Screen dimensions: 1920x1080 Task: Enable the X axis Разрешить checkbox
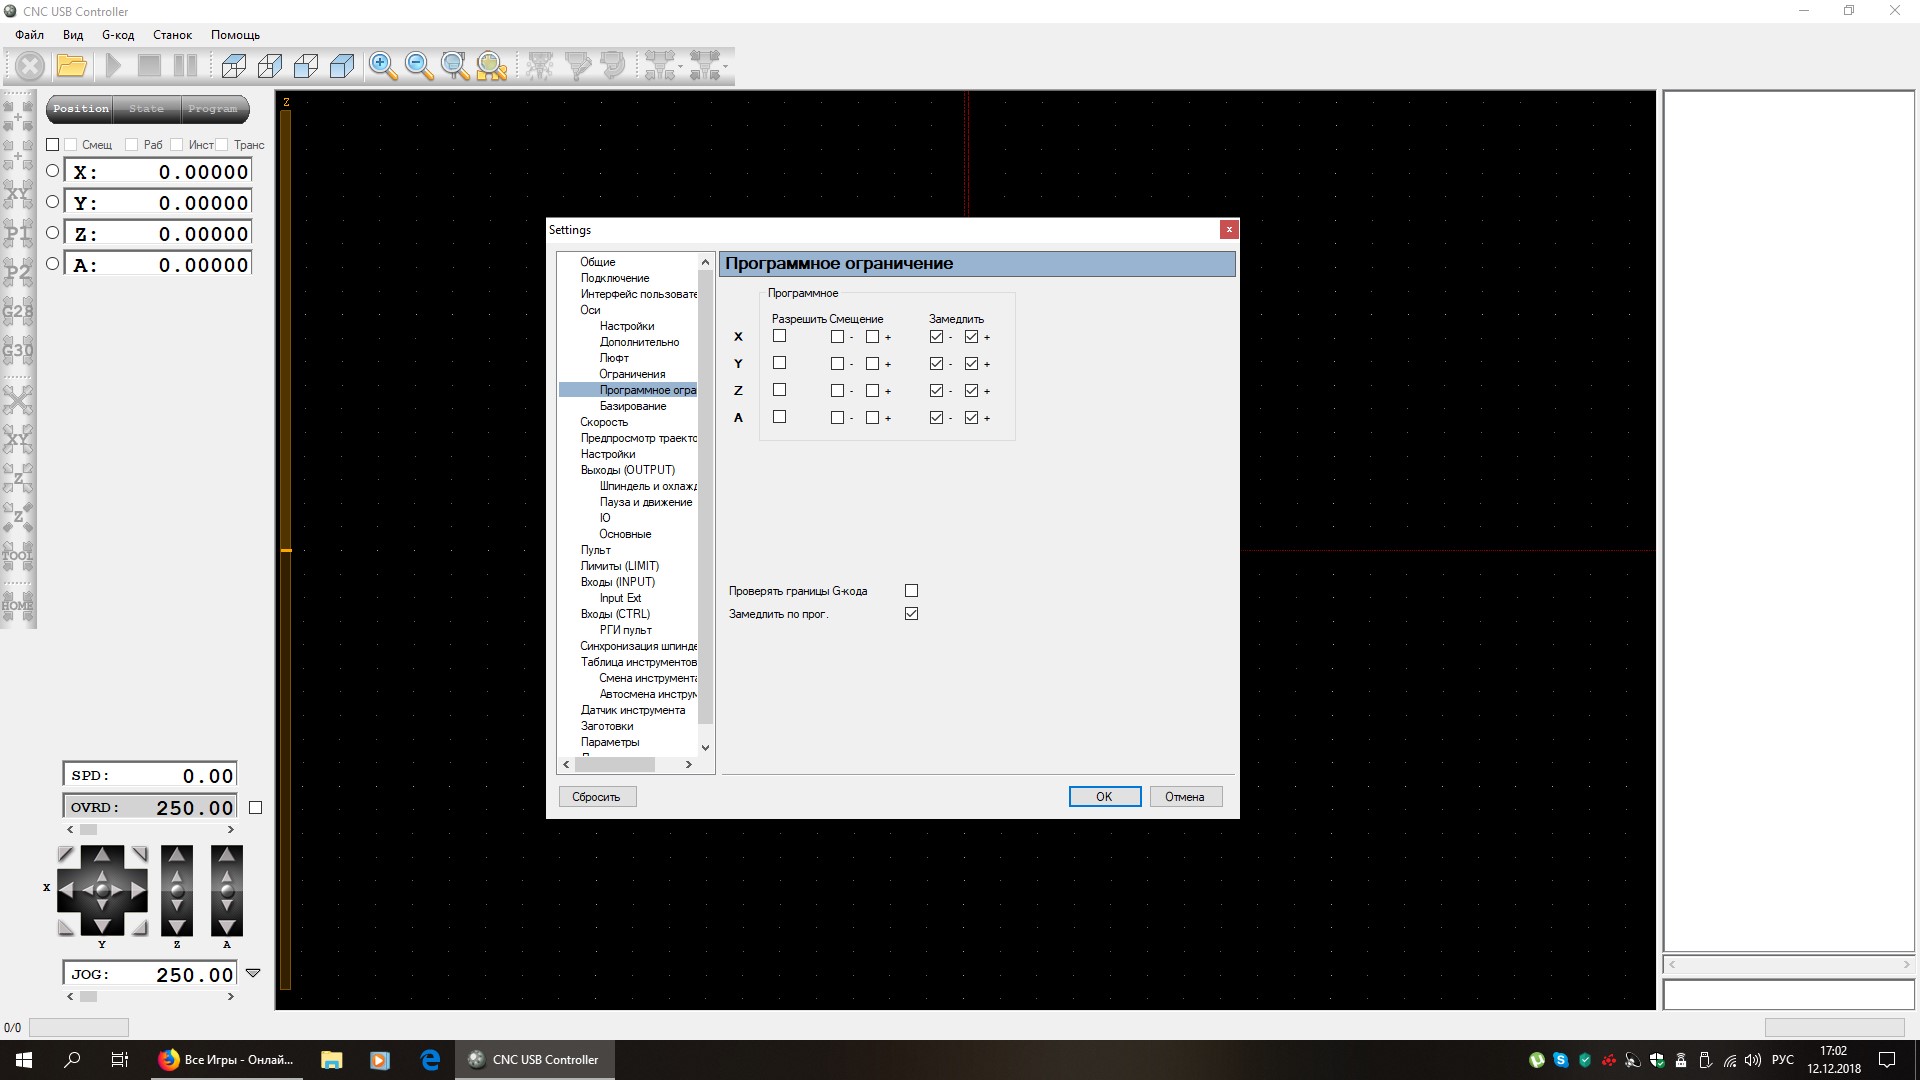click(779, 336)
